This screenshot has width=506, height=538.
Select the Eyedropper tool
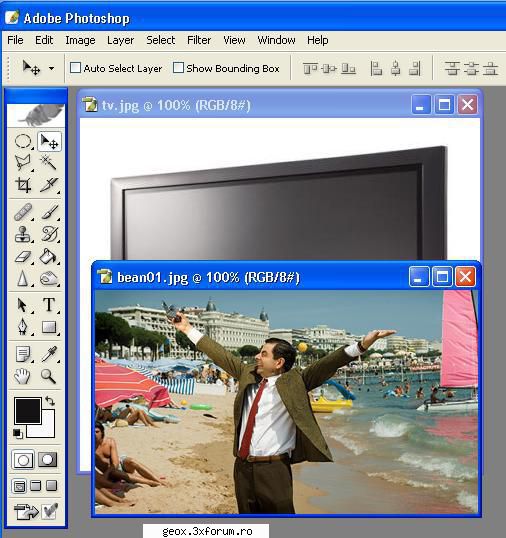point(48,353)
